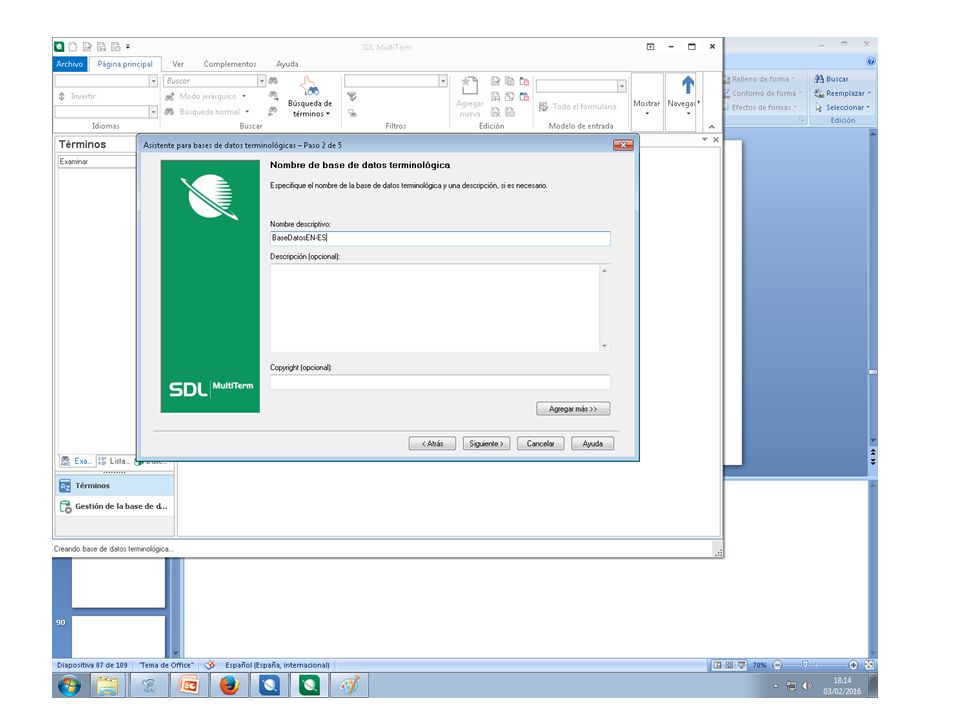
Task: Open Paint from the taskbar
Action: tap(349, 685)
